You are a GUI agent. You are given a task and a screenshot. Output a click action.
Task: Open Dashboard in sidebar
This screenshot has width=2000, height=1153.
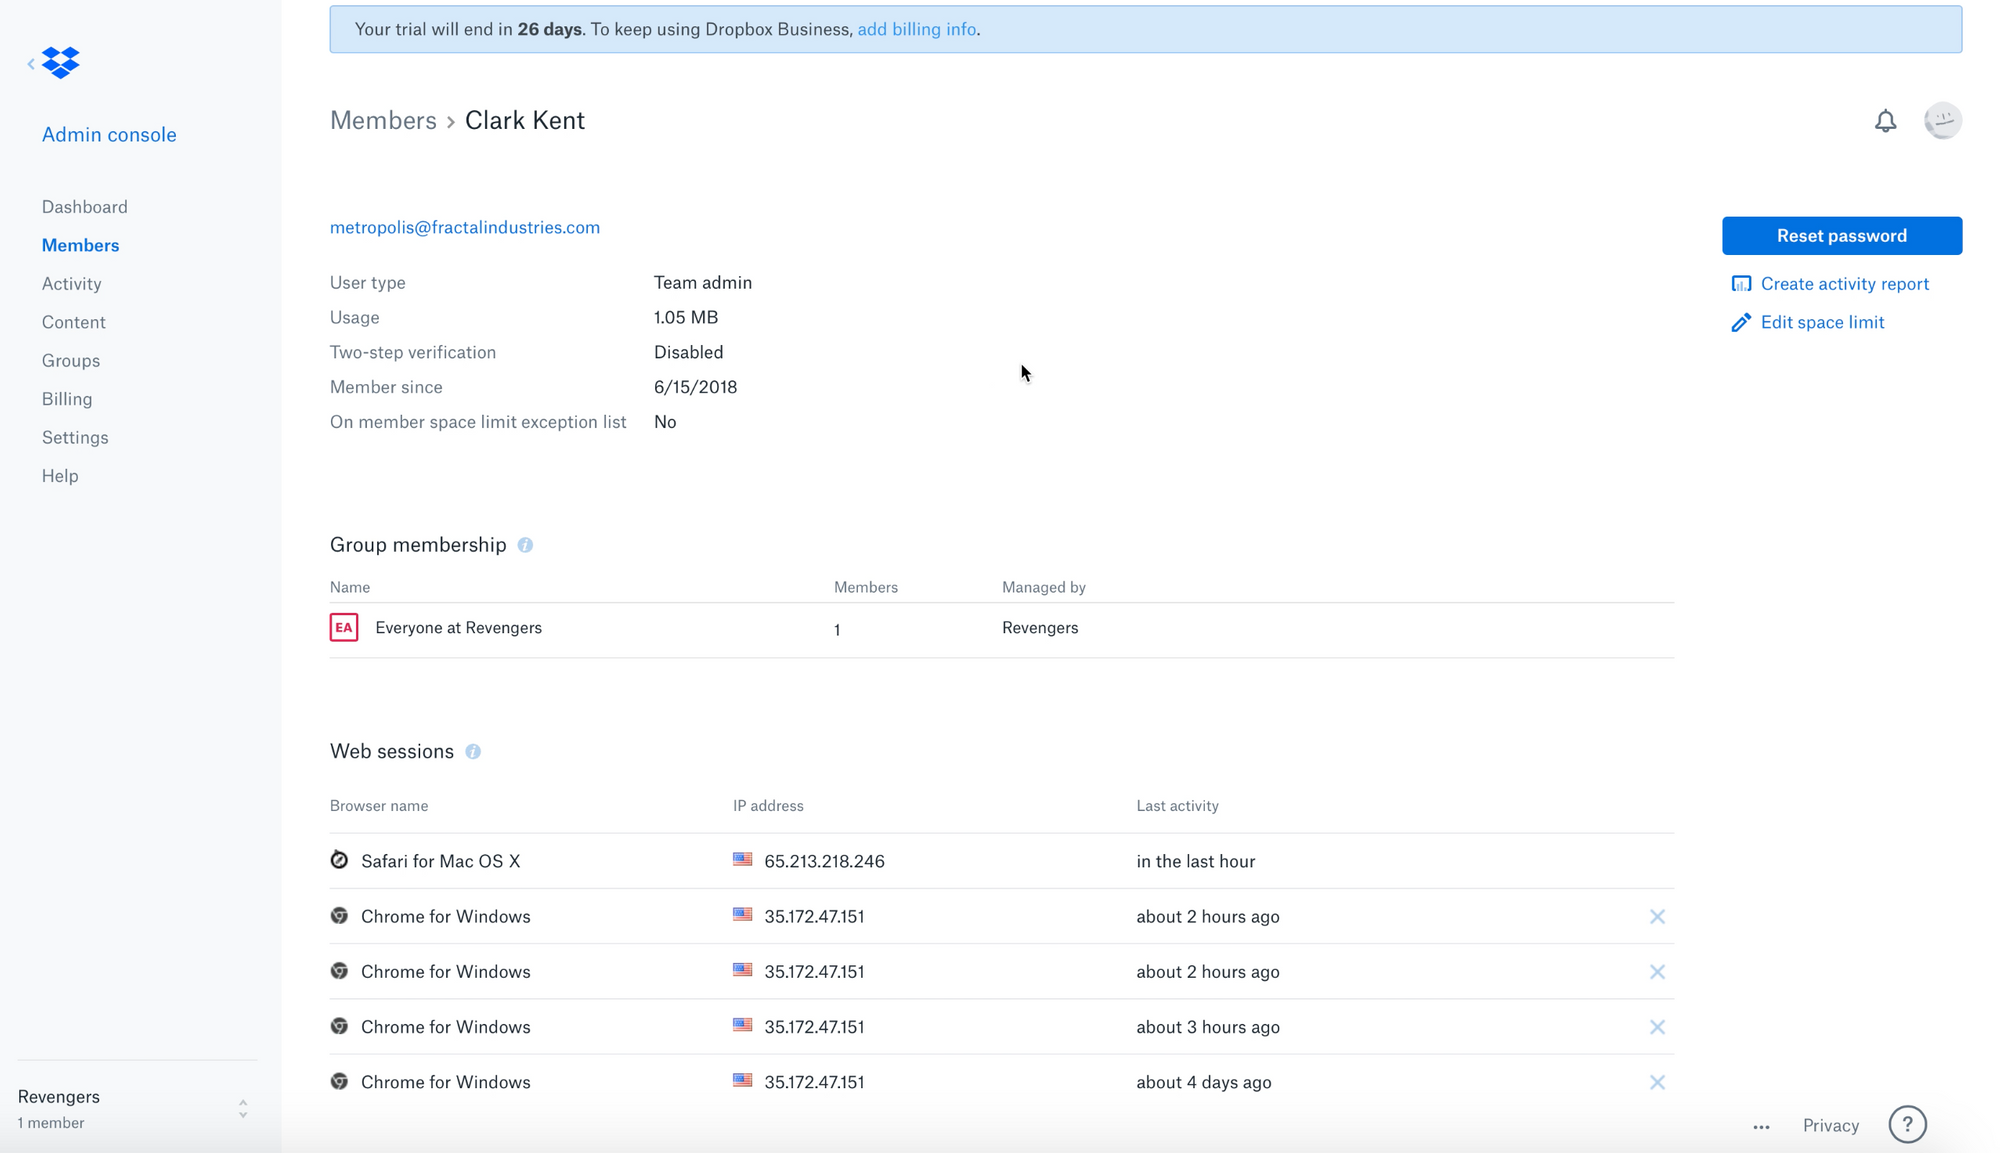pyautogui.click(x=85, y=207)
